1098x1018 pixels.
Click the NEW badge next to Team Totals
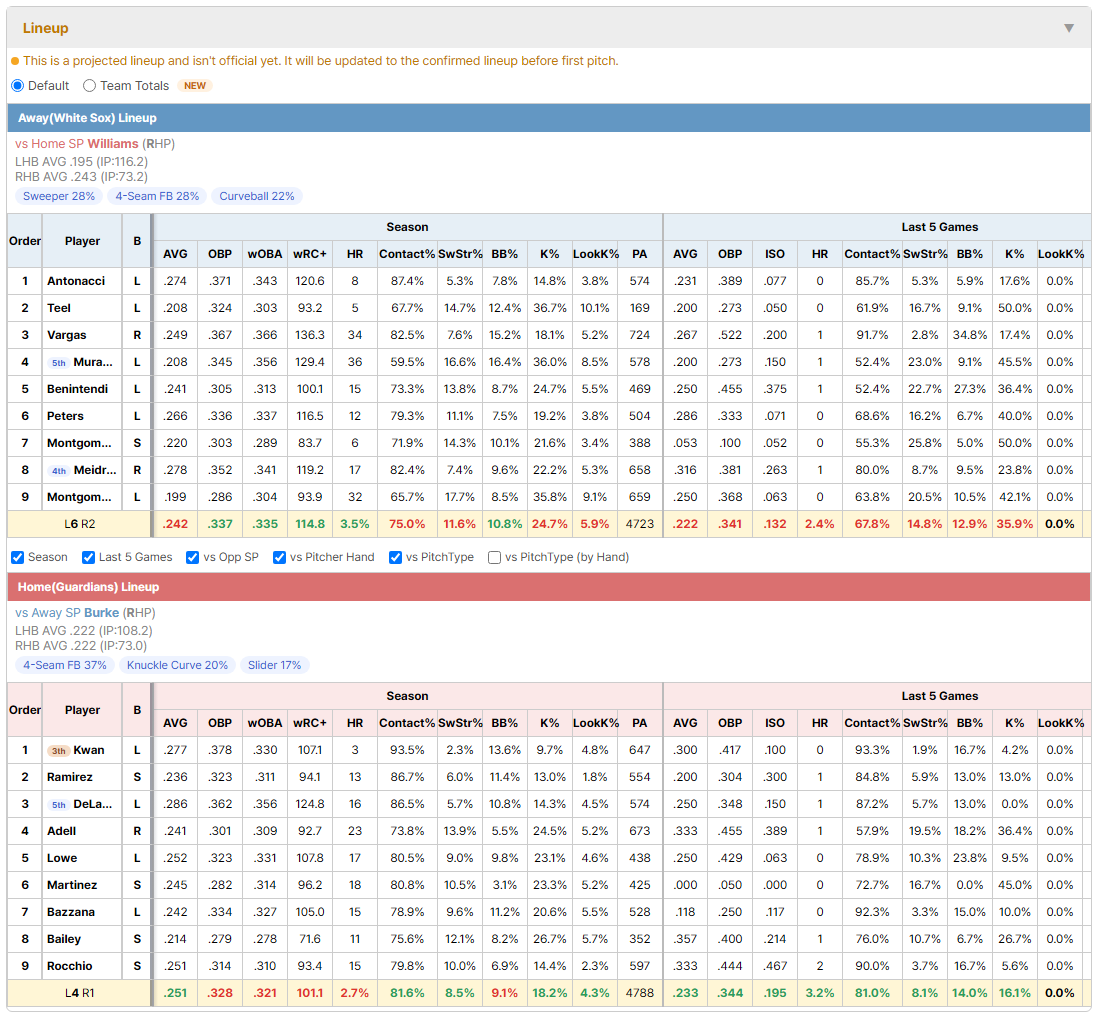click(x=195, y=85)
